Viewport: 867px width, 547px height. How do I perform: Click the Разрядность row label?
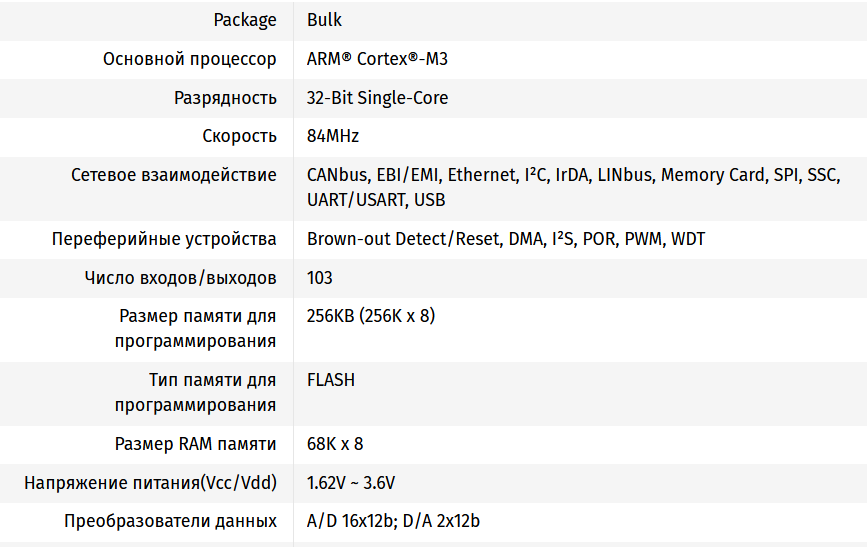pos(226,98)
